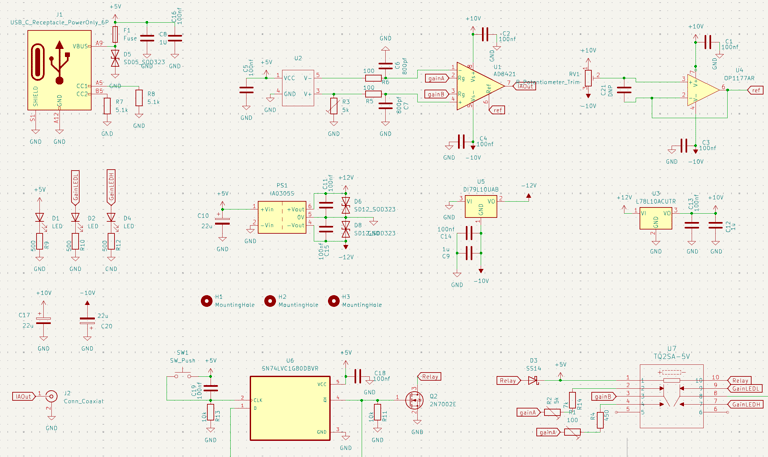Viewport: 768px width, 457px height.
Task: Click the gainA label at U1 input
Action: tap(437, 78)
